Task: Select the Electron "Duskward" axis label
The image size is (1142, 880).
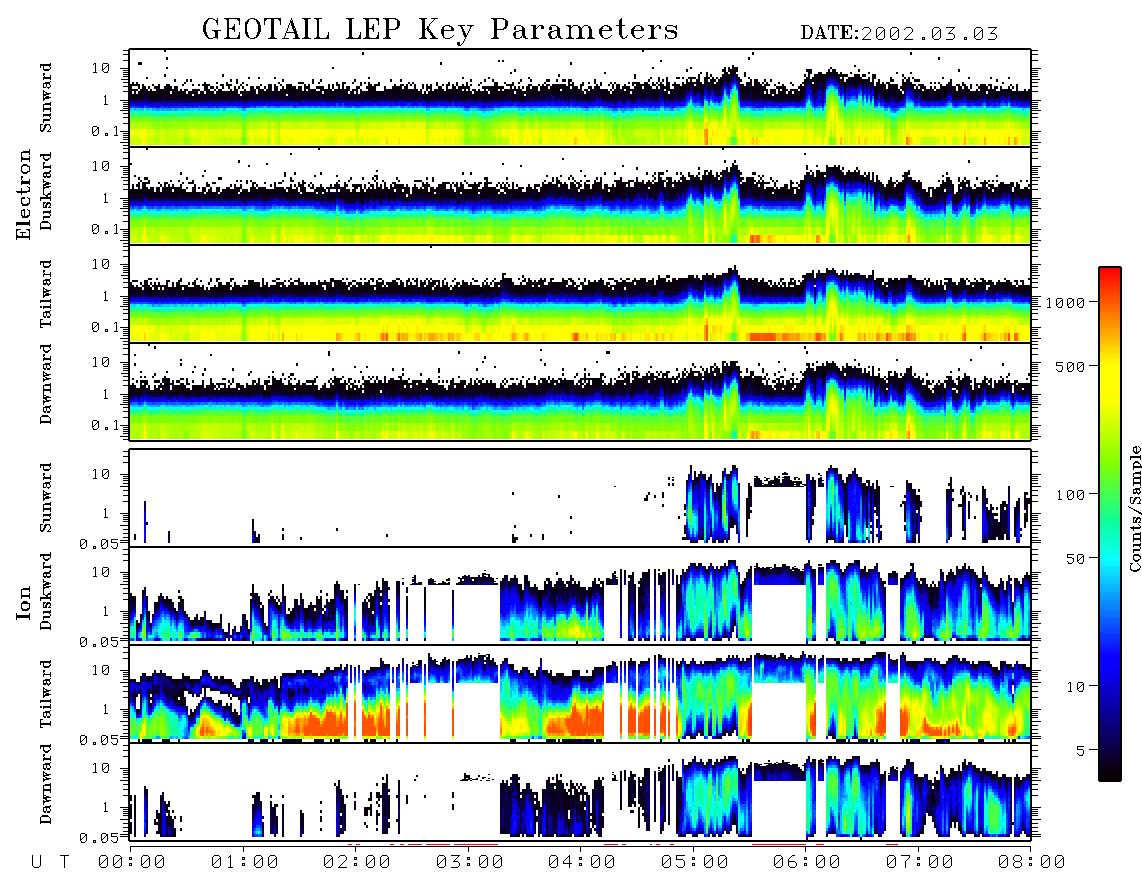Action: (46, 191)
